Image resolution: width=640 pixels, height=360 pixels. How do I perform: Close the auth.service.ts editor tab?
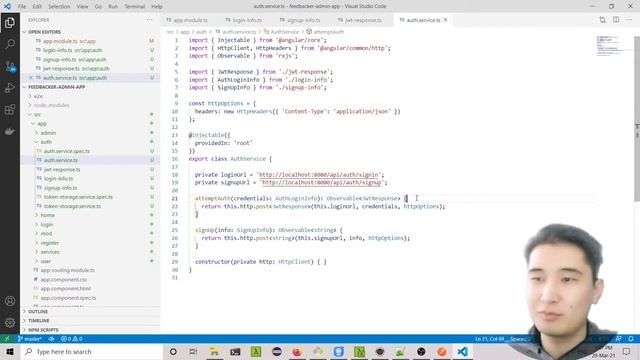point(445,20)
